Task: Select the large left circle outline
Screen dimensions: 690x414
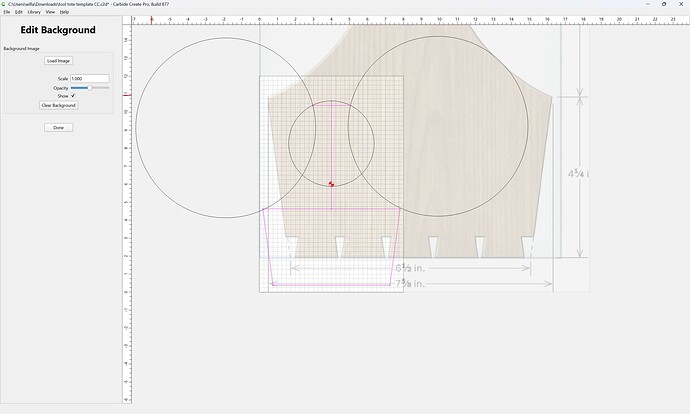Action: click(x=136, y=128)
